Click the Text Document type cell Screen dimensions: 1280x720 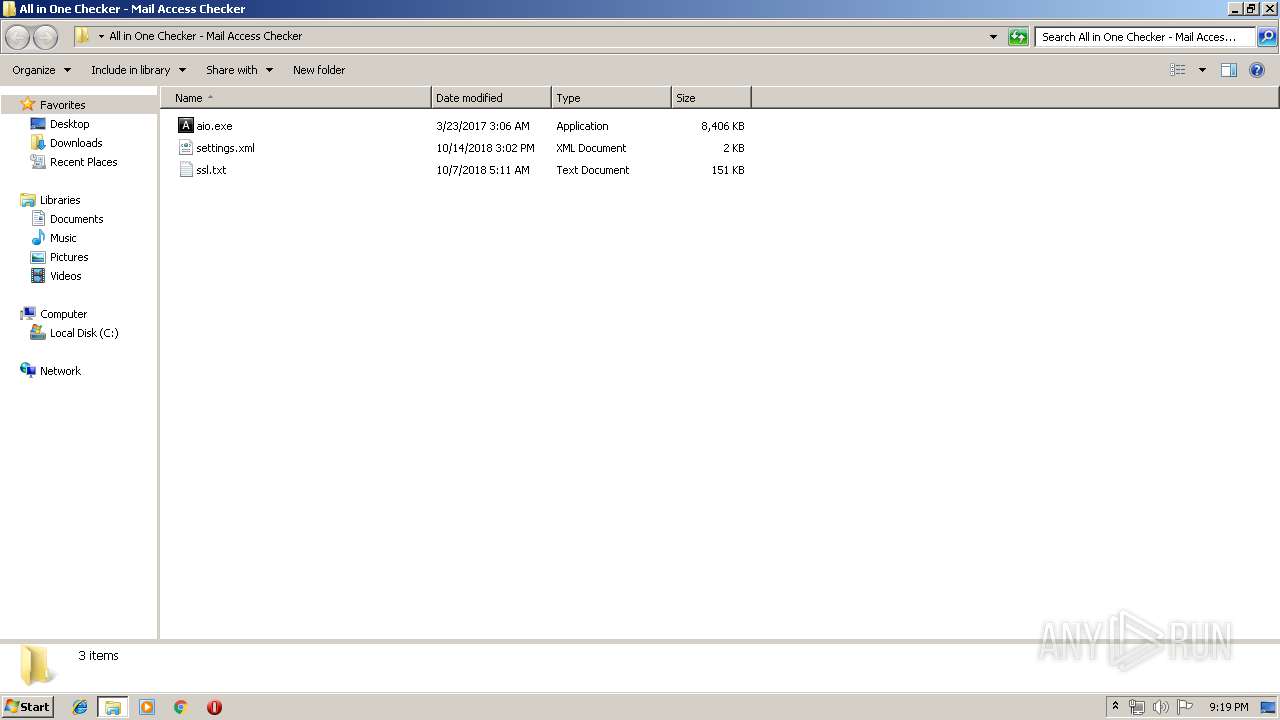coord(593,170)
